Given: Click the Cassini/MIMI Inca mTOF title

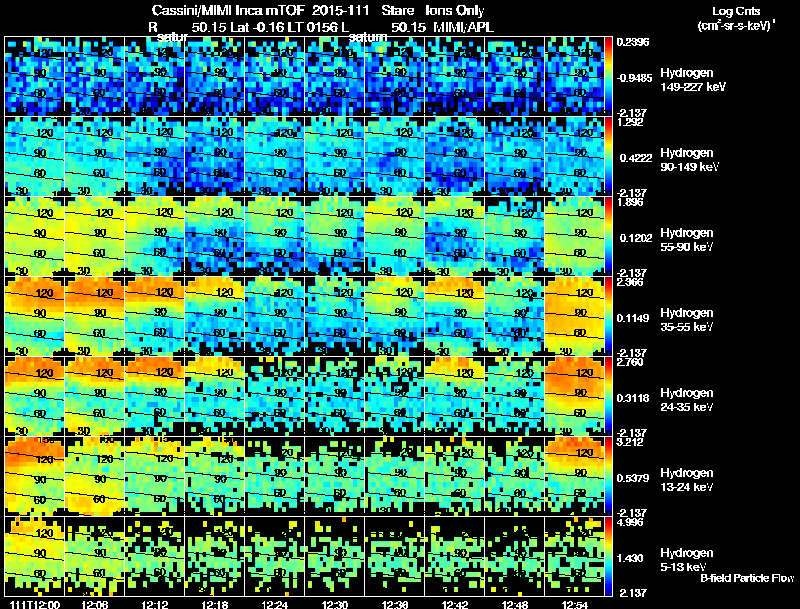Looking at the screenshot, I should tap(228, 11).
